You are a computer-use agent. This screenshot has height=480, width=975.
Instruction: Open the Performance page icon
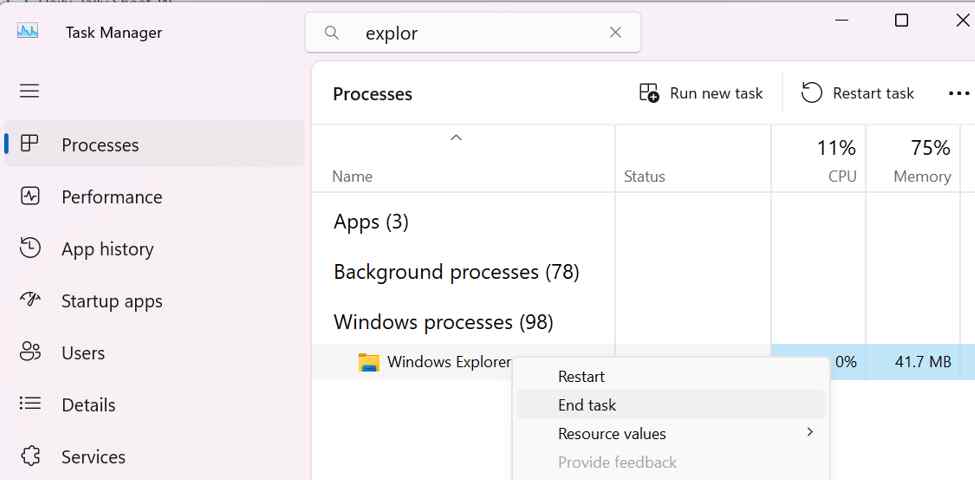[30, 197]
